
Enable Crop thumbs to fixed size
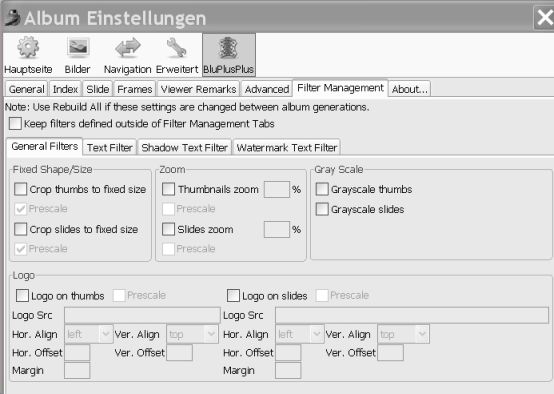(20, 189)
